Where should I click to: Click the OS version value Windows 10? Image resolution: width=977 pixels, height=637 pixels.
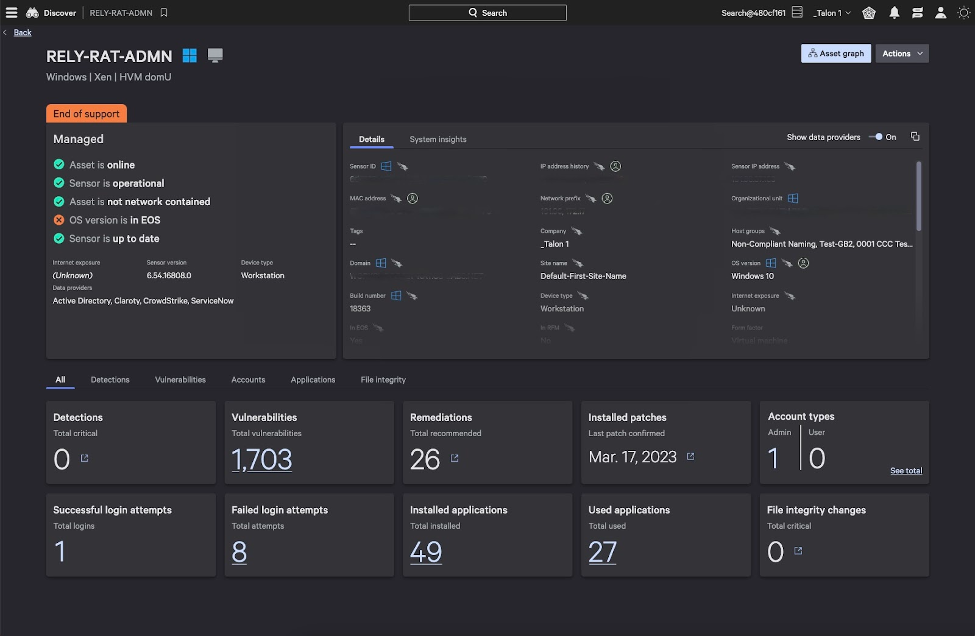[753, 276]
